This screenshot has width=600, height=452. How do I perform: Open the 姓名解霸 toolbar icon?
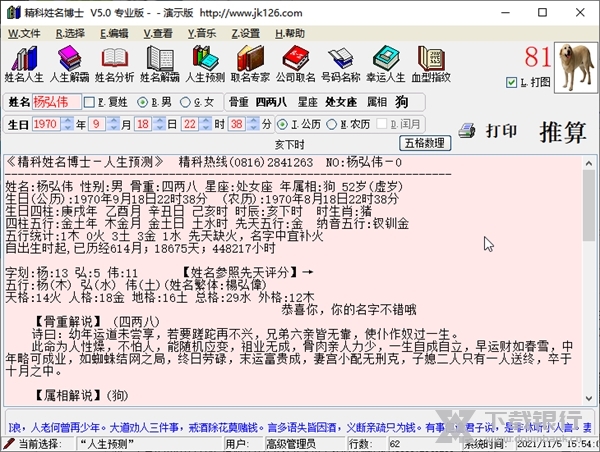click(160, 64)
